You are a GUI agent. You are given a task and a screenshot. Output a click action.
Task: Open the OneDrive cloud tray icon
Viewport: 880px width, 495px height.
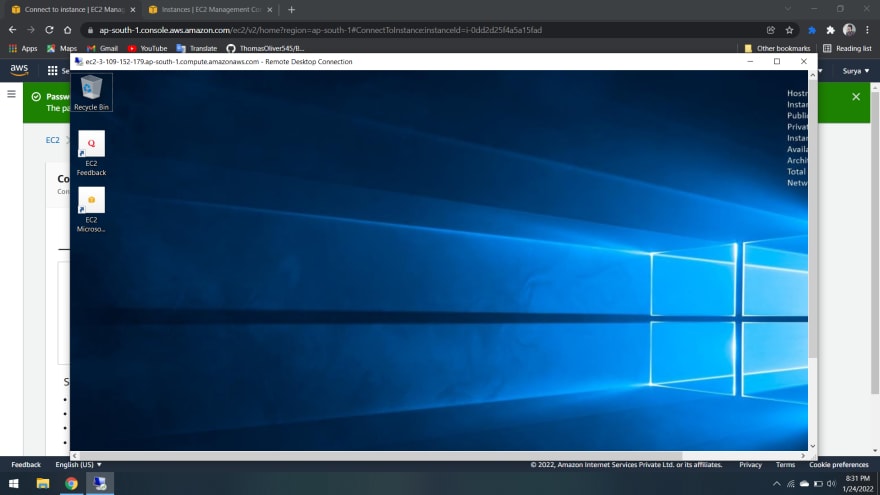[804, 484]
